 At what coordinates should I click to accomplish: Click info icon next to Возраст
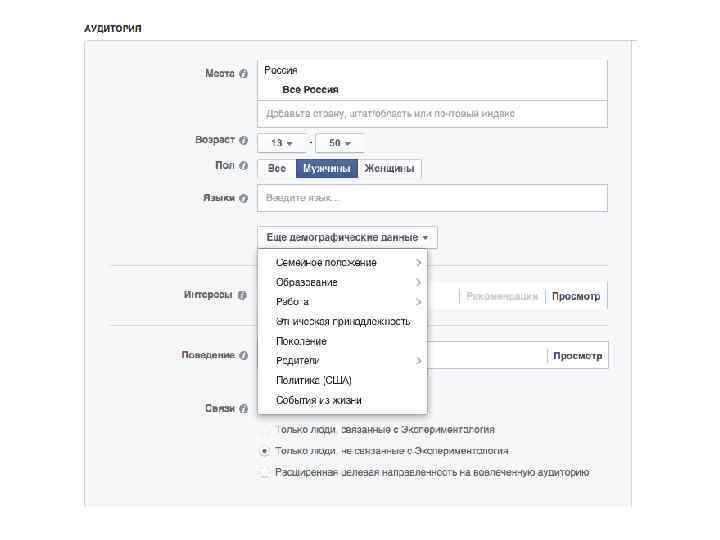pyautogui.click(x=244, y=141)
